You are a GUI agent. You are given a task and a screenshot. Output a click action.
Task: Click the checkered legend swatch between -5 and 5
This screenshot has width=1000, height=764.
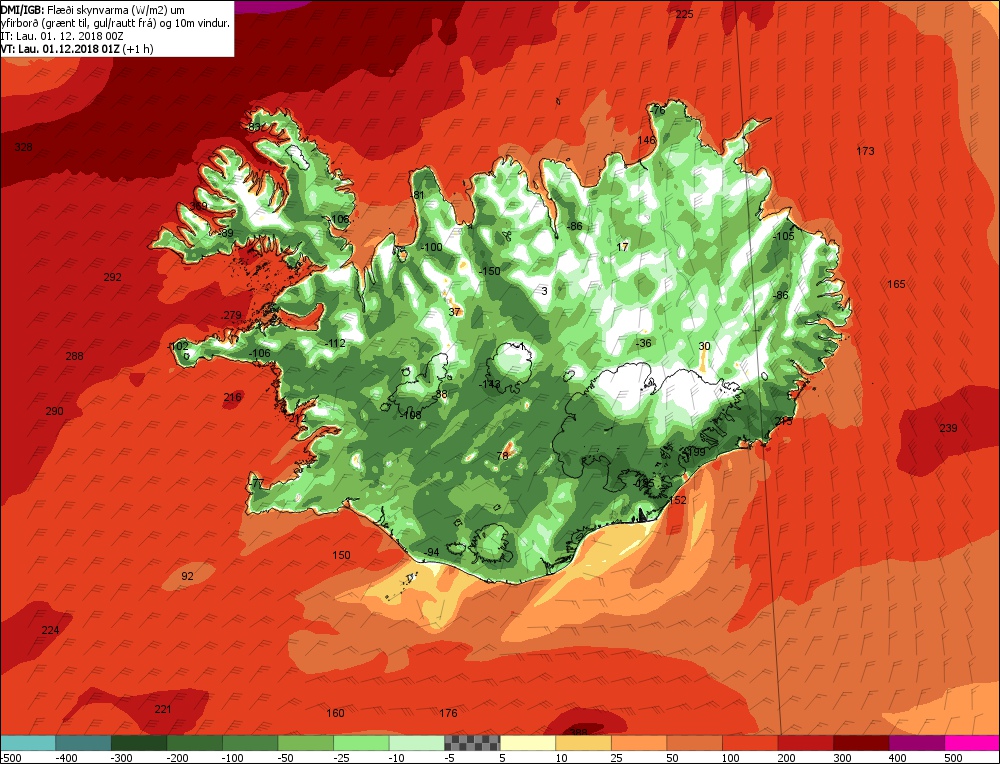[x=472, y=743]
